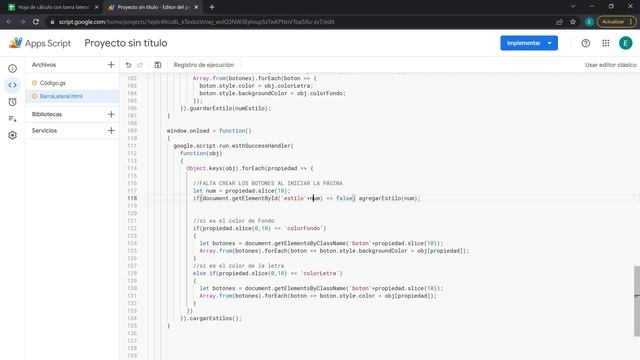The width and height of the screenshot is (640, 360).
Task: Select the Bibliotecas section header
Action: (x=47, y=114)
